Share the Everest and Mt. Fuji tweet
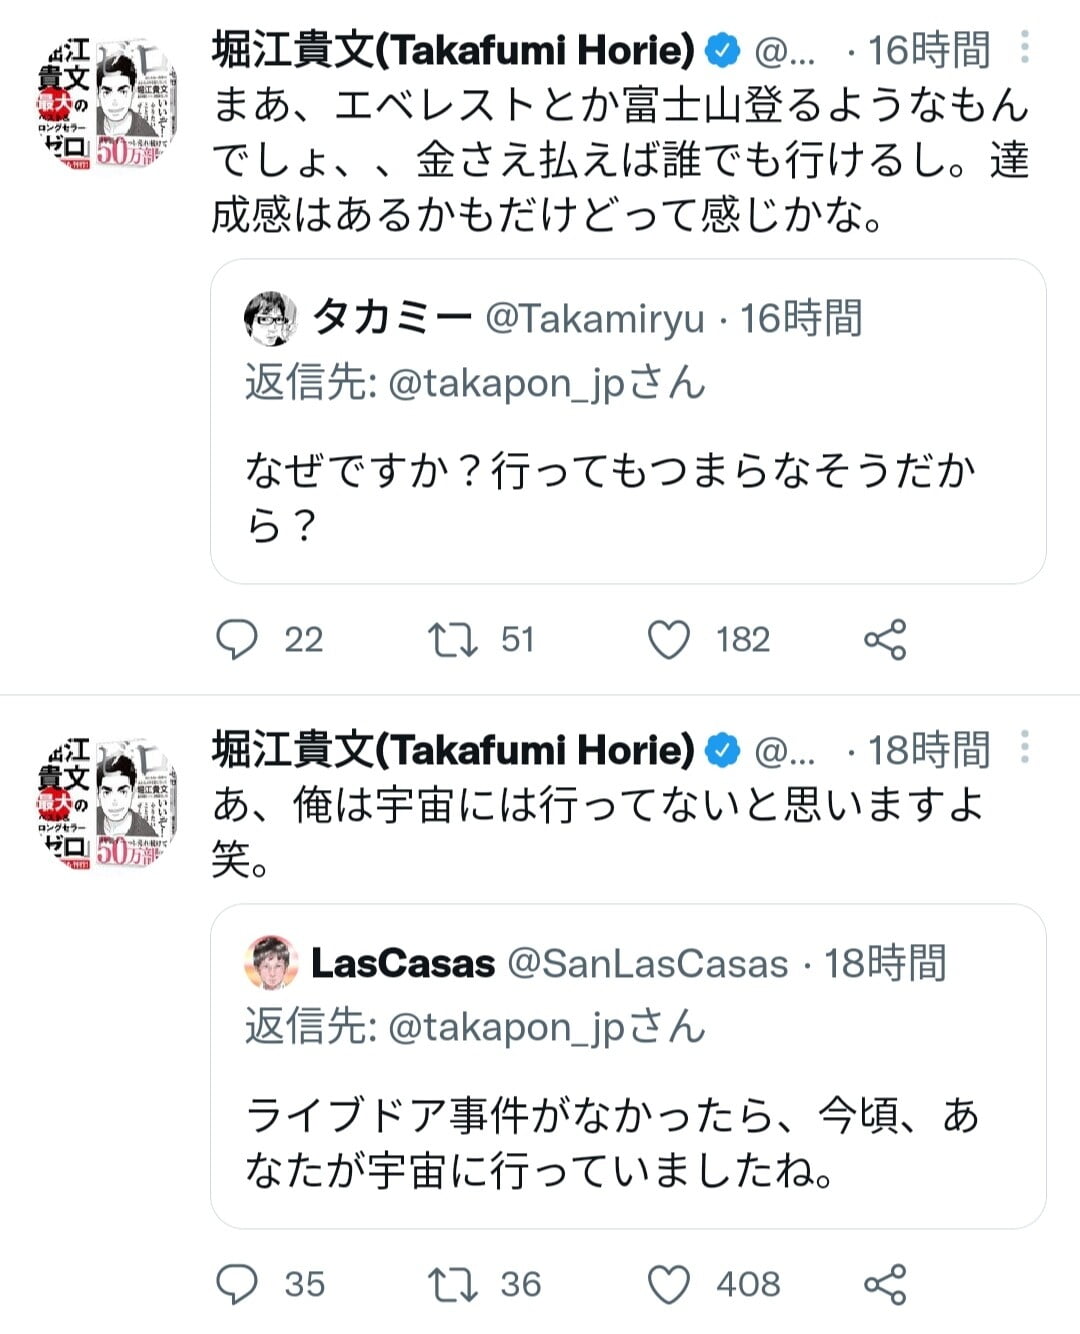This screenshot has height=1334, width=1080. [x=885, y=640]
